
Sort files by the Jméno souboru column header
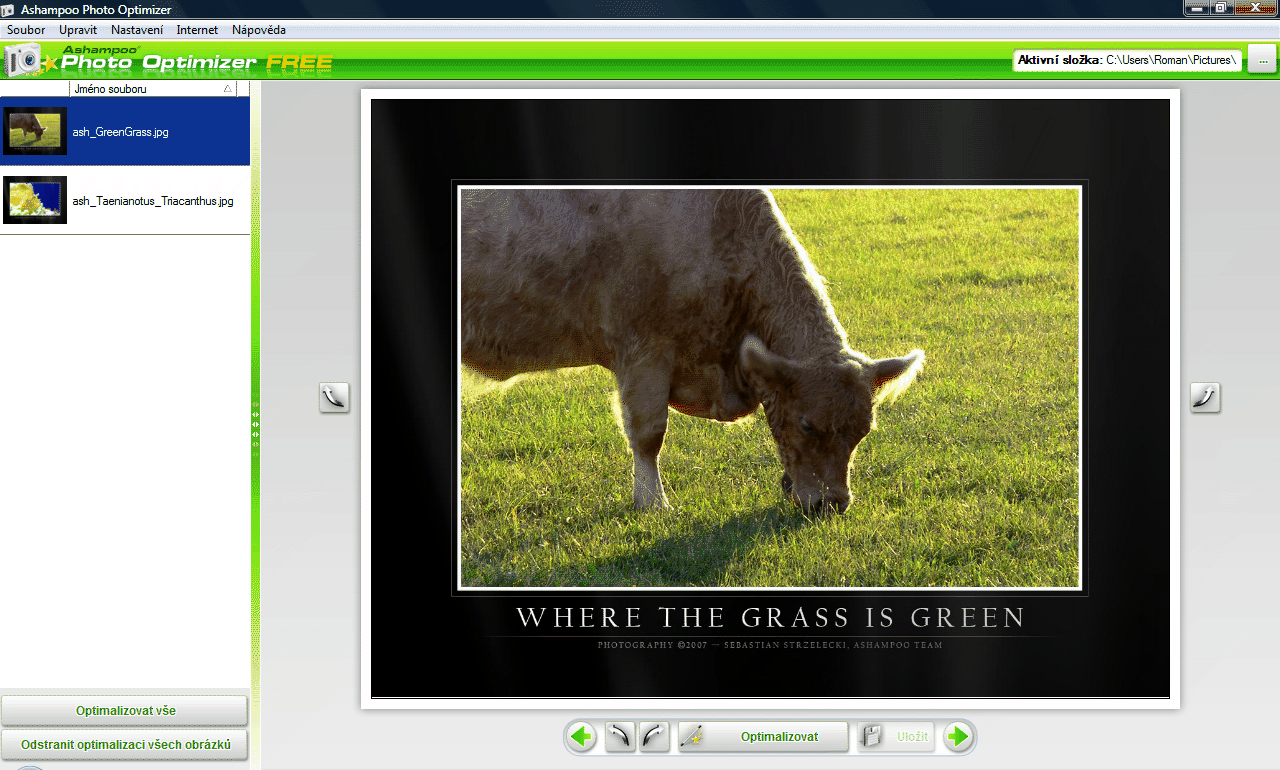tap(153, 89)
